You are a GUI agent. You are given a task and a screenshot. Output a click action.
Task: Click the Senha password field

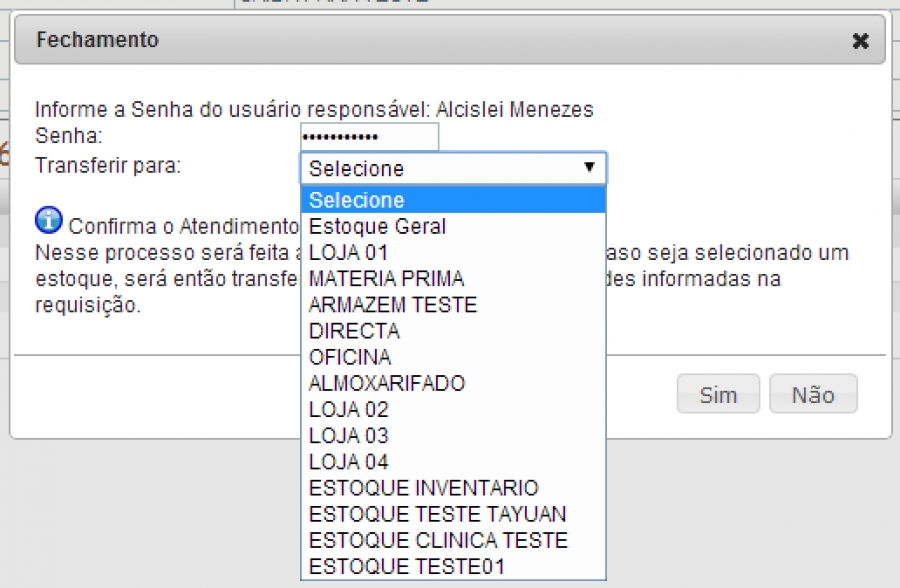pos(369,137)
